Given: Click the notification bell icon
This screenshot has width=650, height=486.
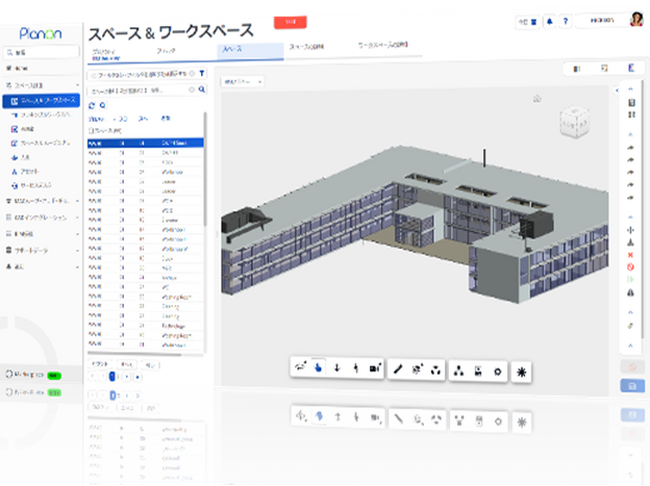Looking at the screenshot, I should tap(549, 22).
